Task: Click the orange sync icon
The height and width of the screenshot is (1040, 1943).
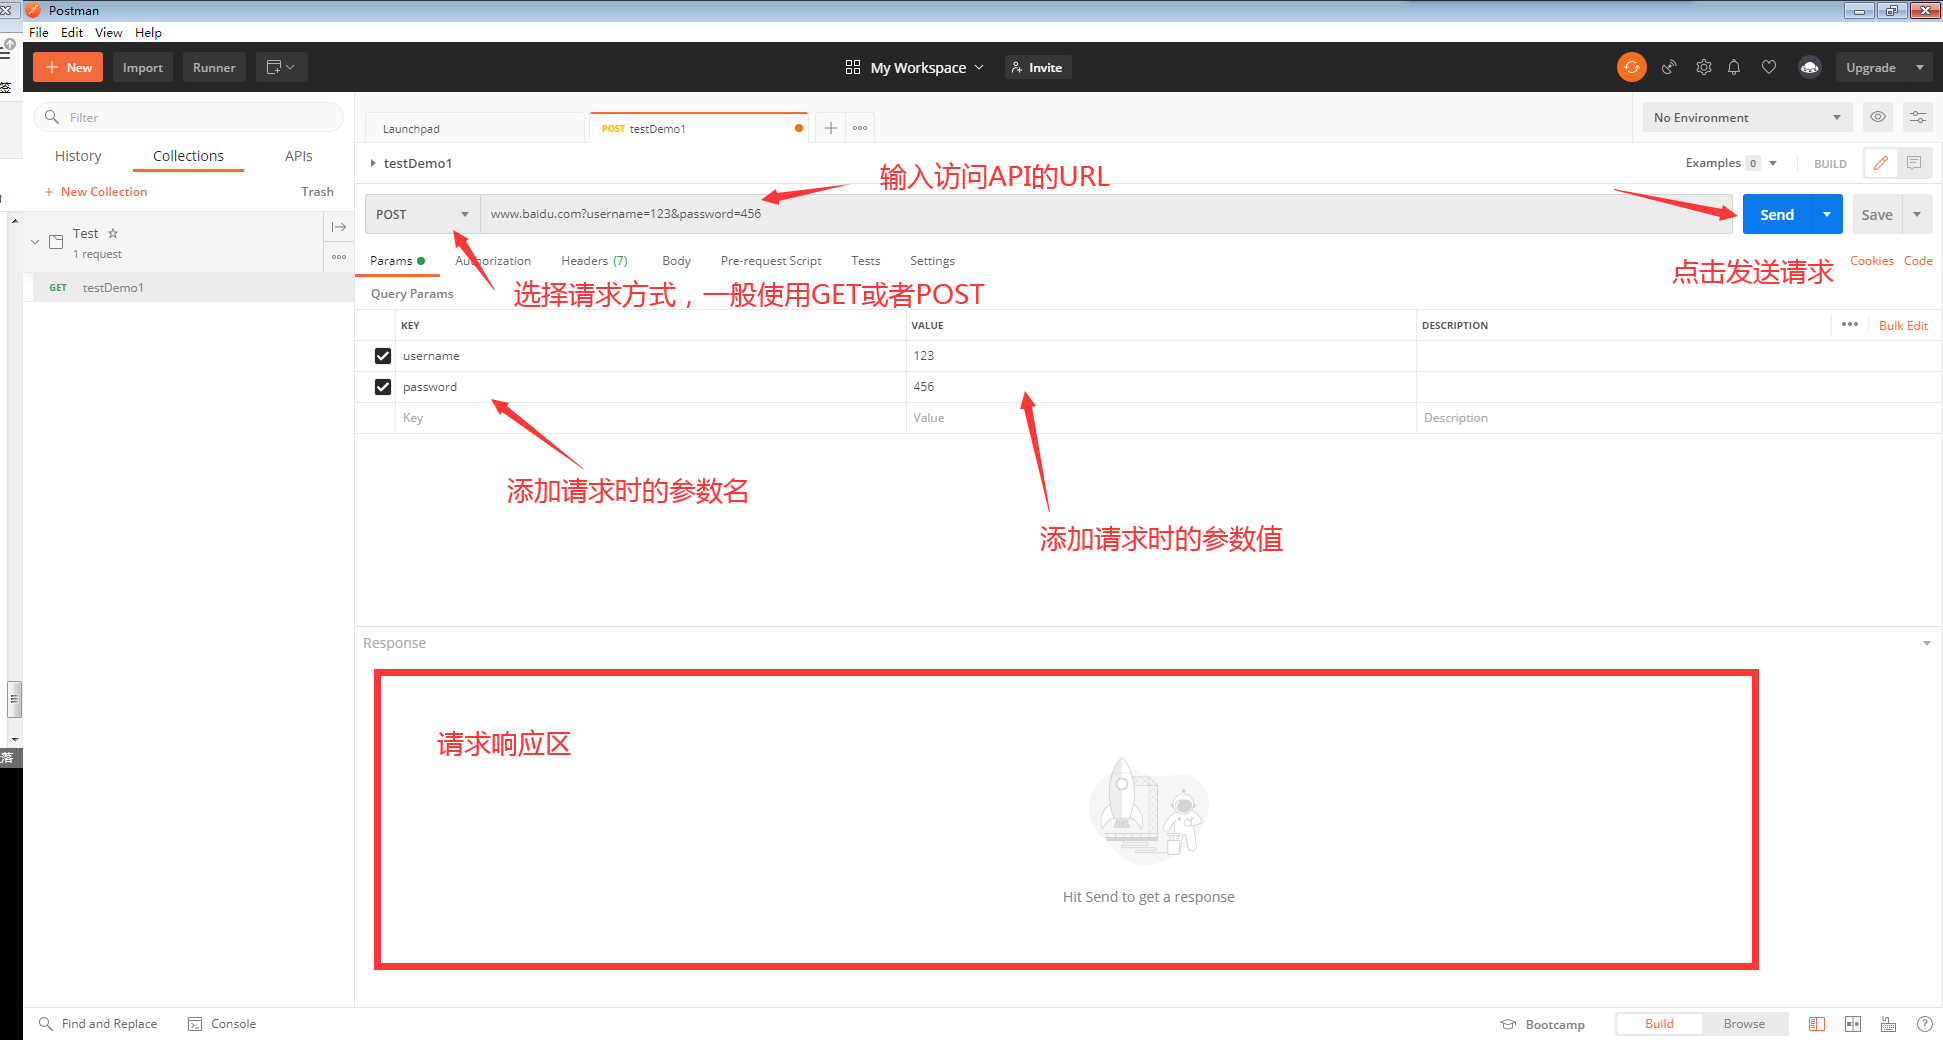Action: pyautogui.click(x=1631, y=67)
